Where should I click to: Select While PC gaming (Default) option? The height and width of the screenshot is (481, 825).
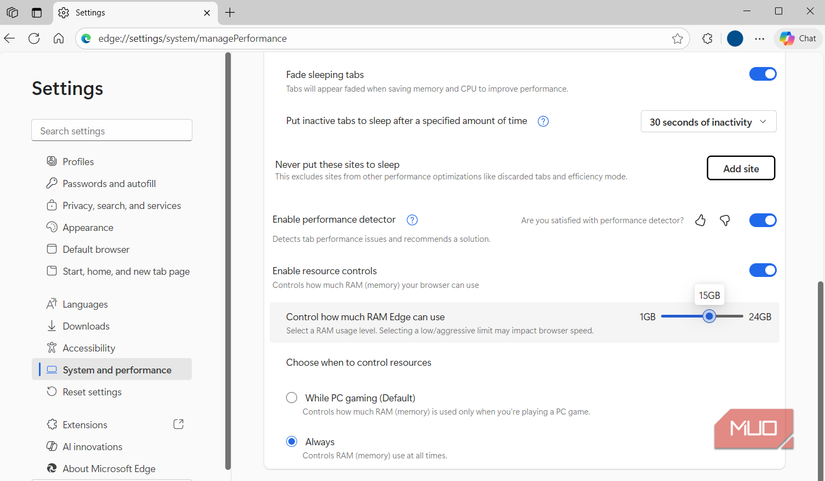pyautogui.click(x=291, y=398)
